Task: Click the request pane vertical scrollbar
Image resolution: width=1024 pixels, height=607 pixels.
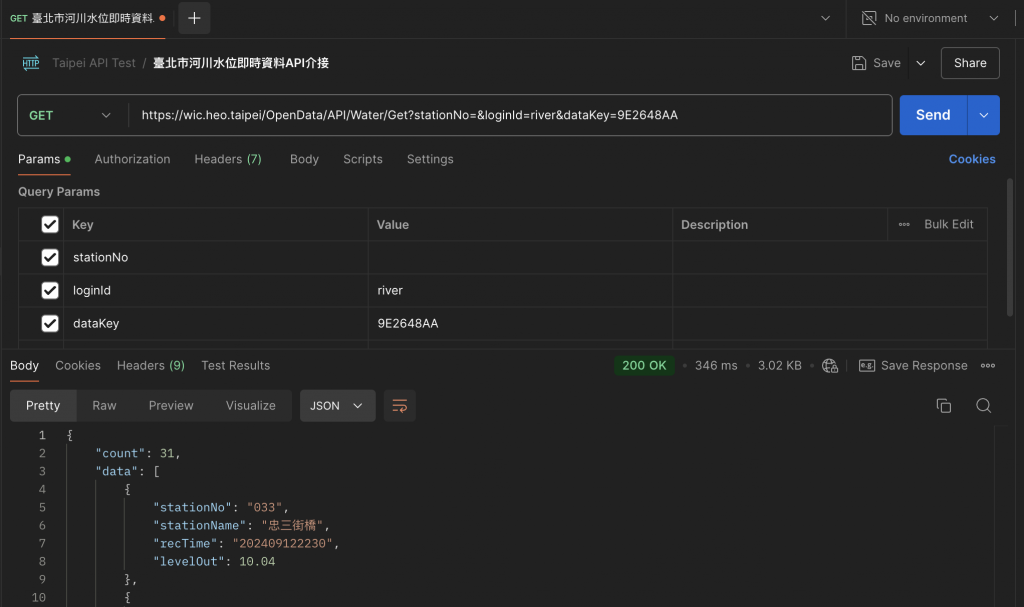Action: coord(1011,246)
